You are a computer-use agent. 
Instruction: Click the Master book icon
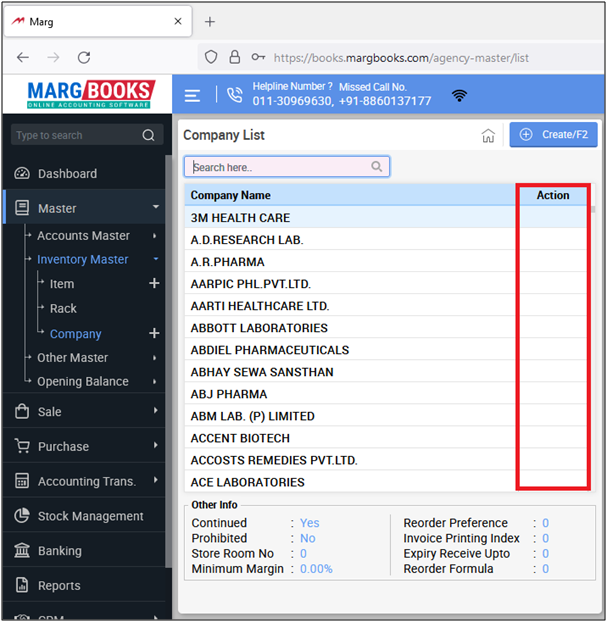[22, 208]
